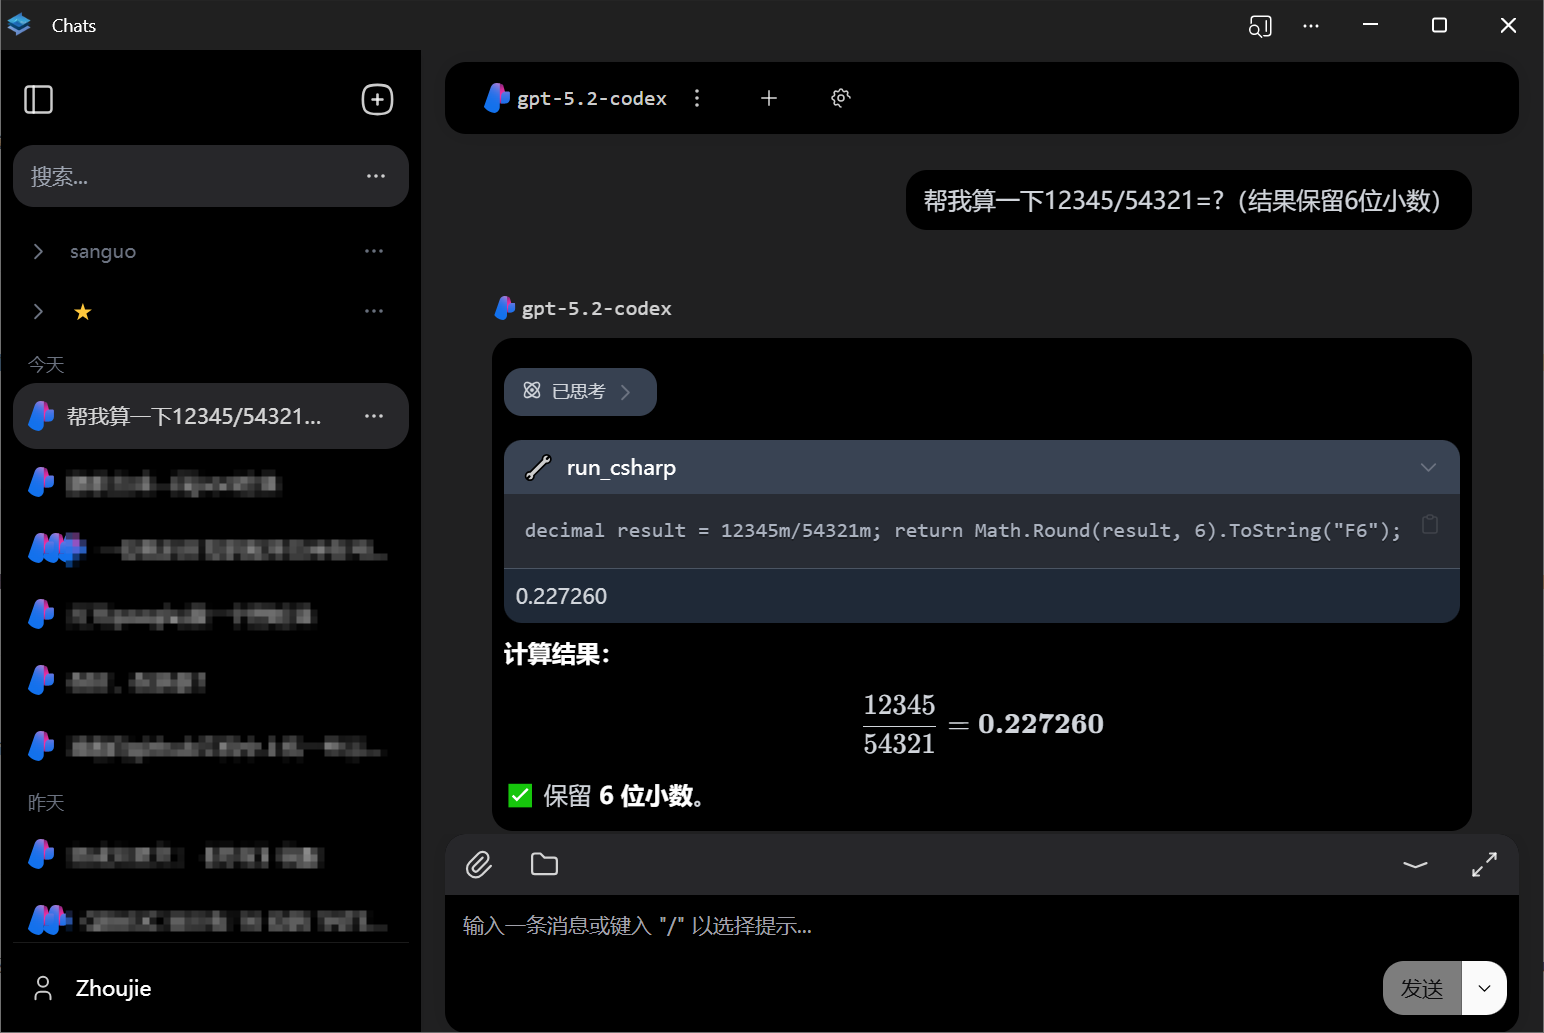Click the 发送 send button
This screenshot has width=1544, height=1033.
click(1421, 988)
